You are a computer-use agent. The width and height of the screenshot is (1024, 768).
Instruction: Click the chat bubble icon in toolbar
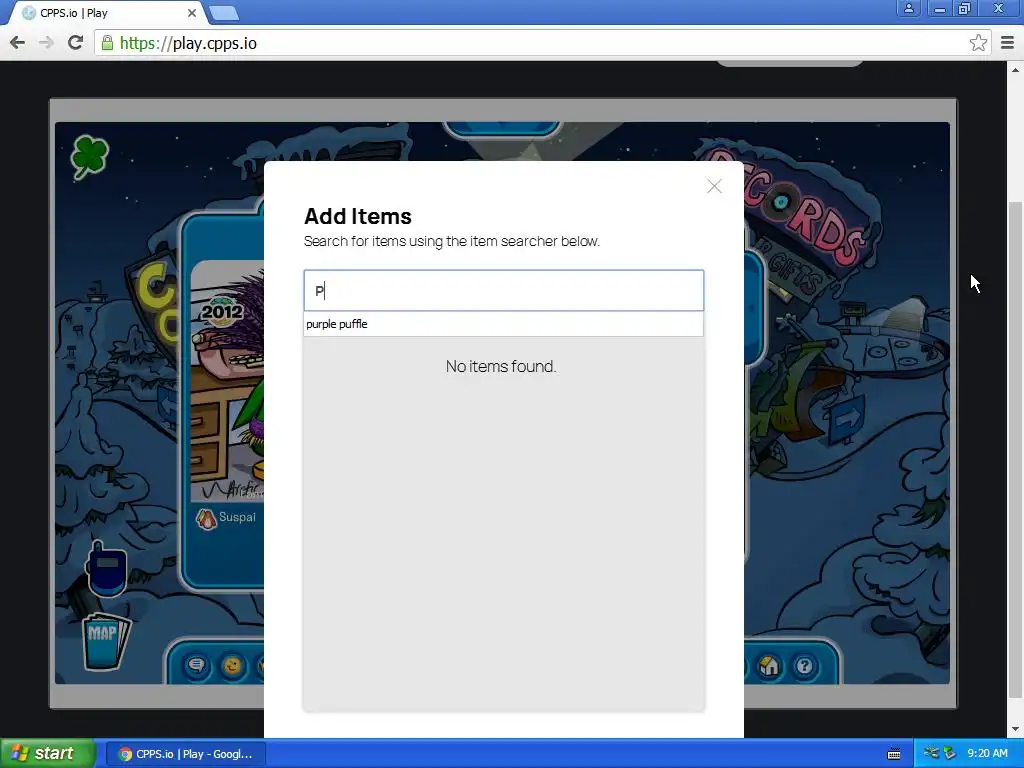pos(195,665)
